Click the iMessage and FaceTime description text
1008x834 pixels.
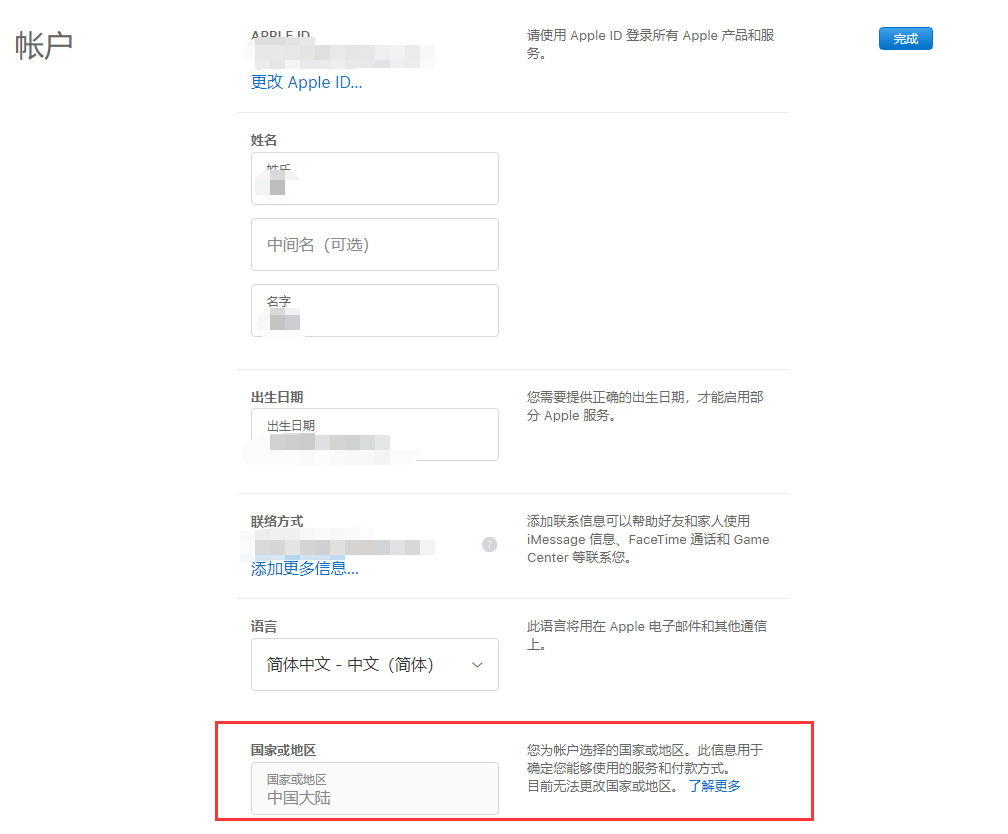(647, 539)
